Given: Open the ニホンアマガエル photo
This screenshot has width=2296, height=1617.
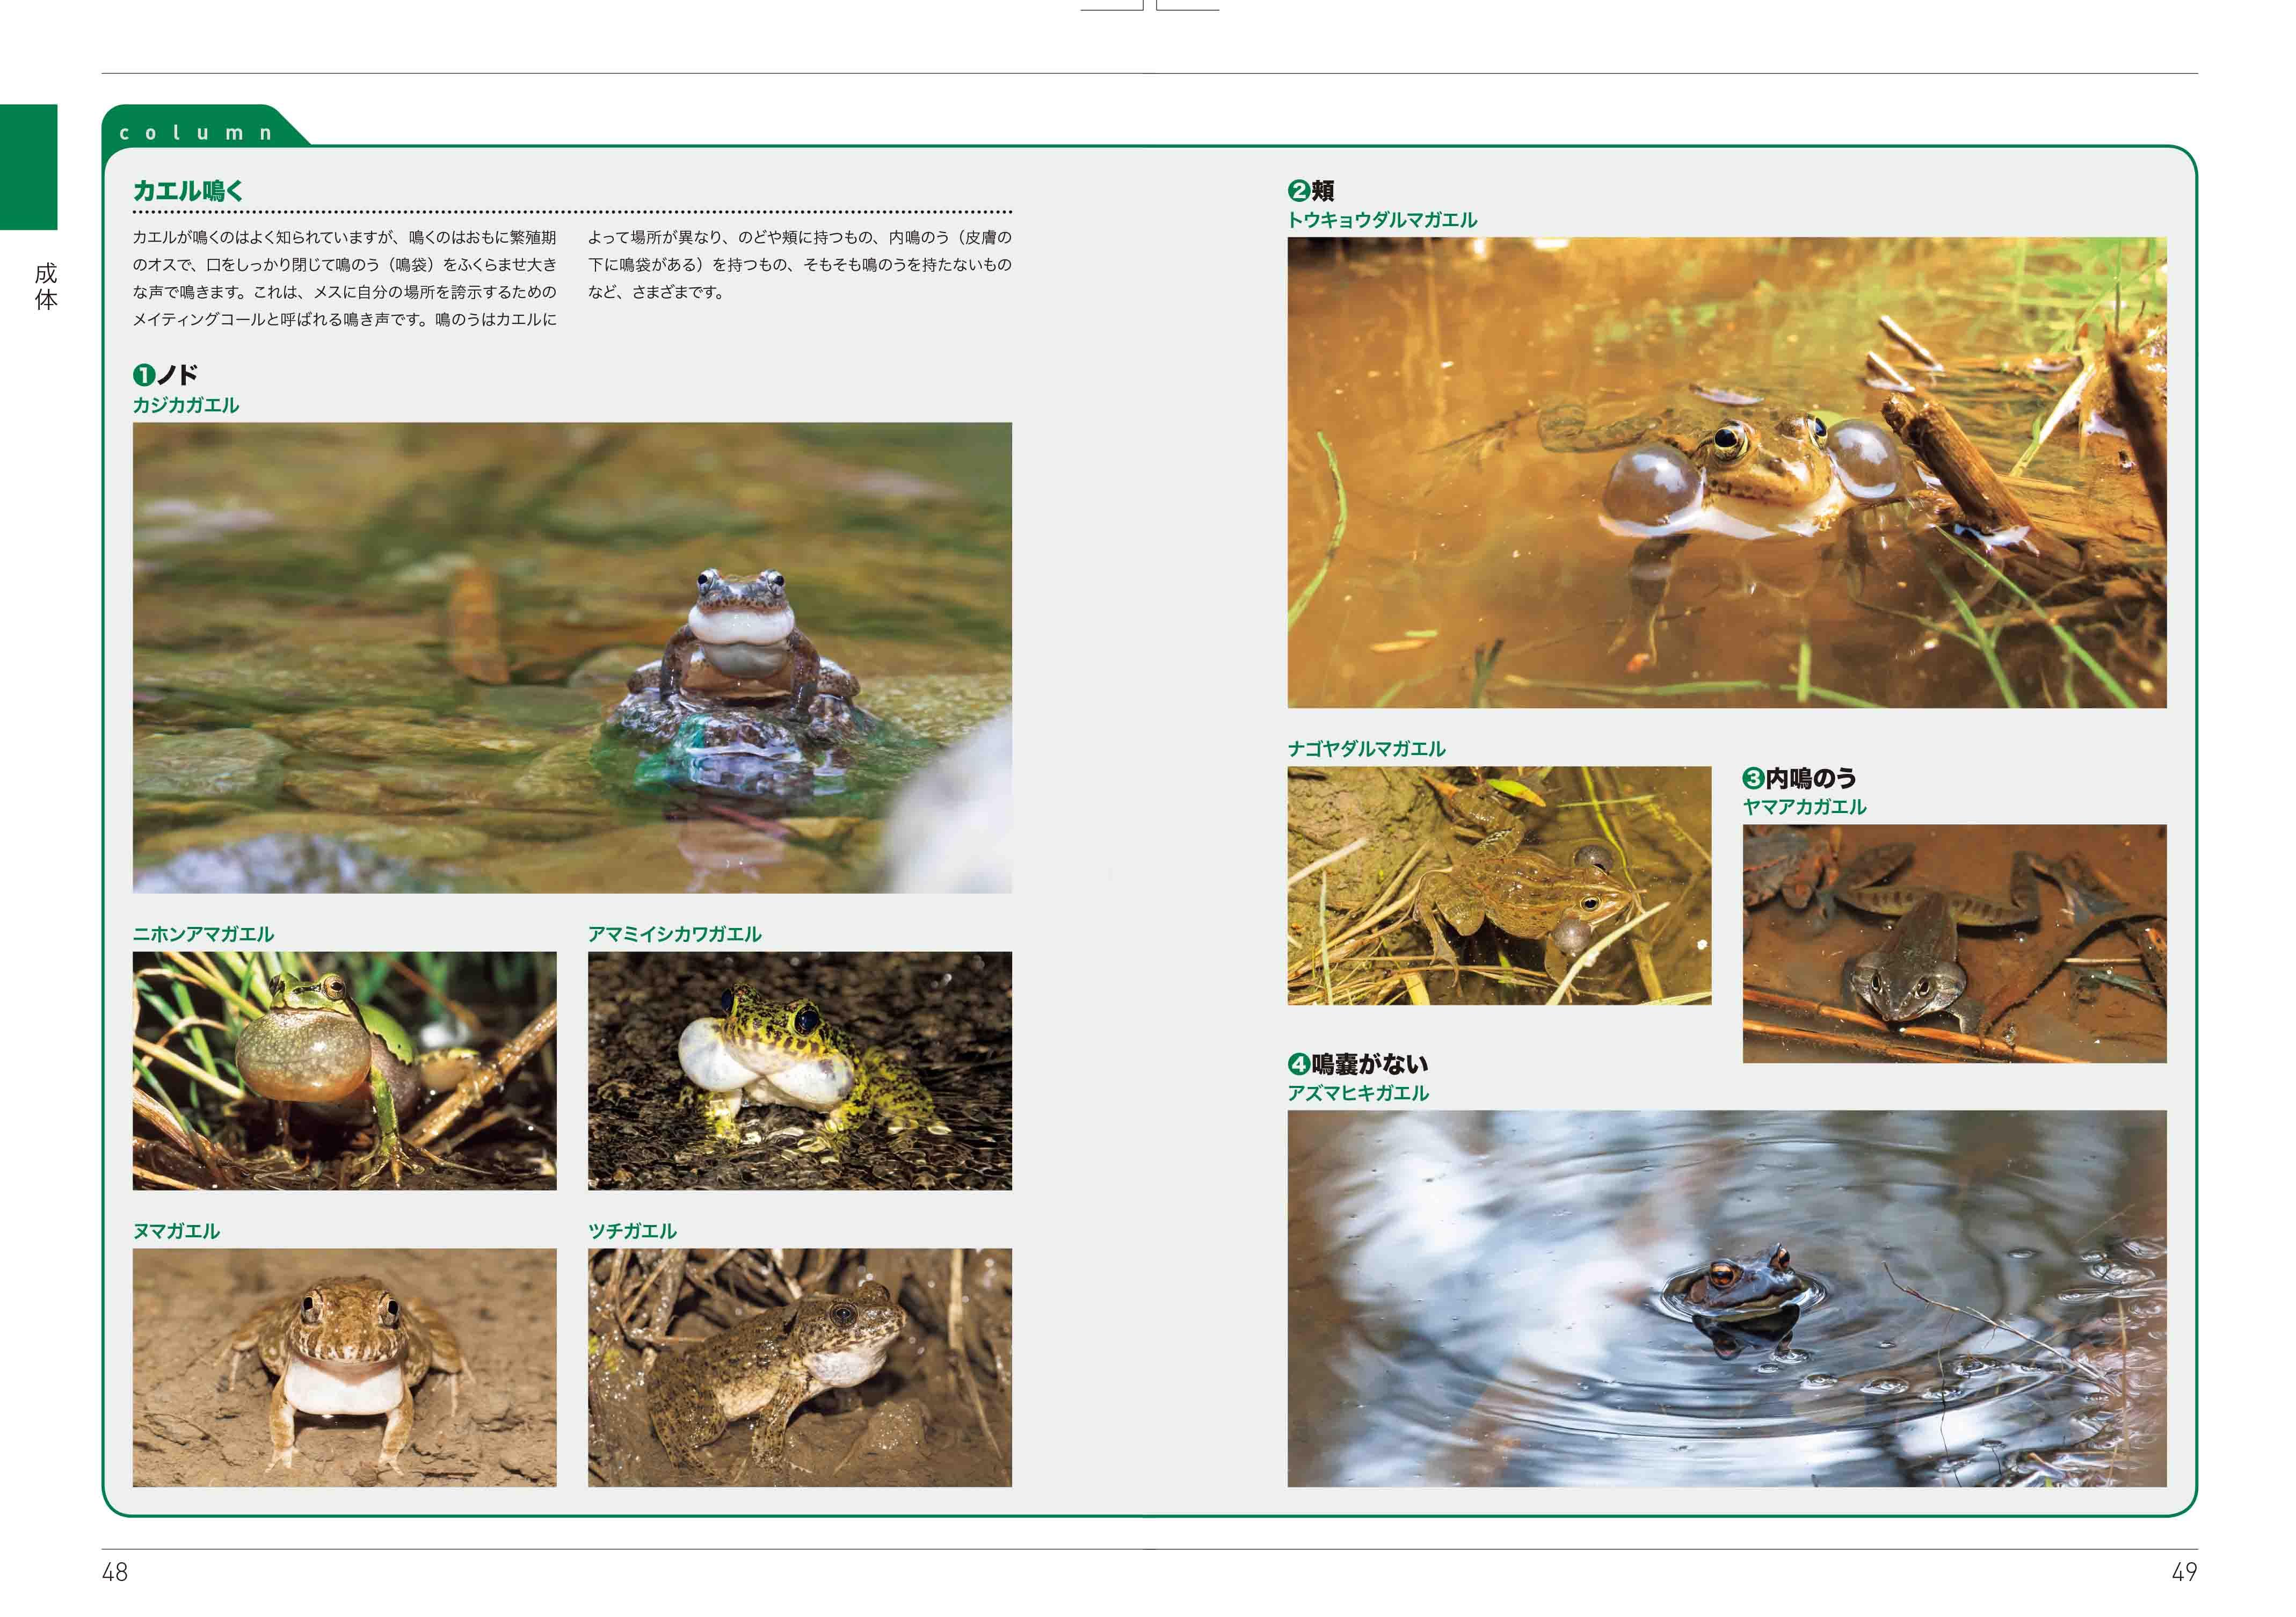Looking at the screenshot, I should point(344,1070).
